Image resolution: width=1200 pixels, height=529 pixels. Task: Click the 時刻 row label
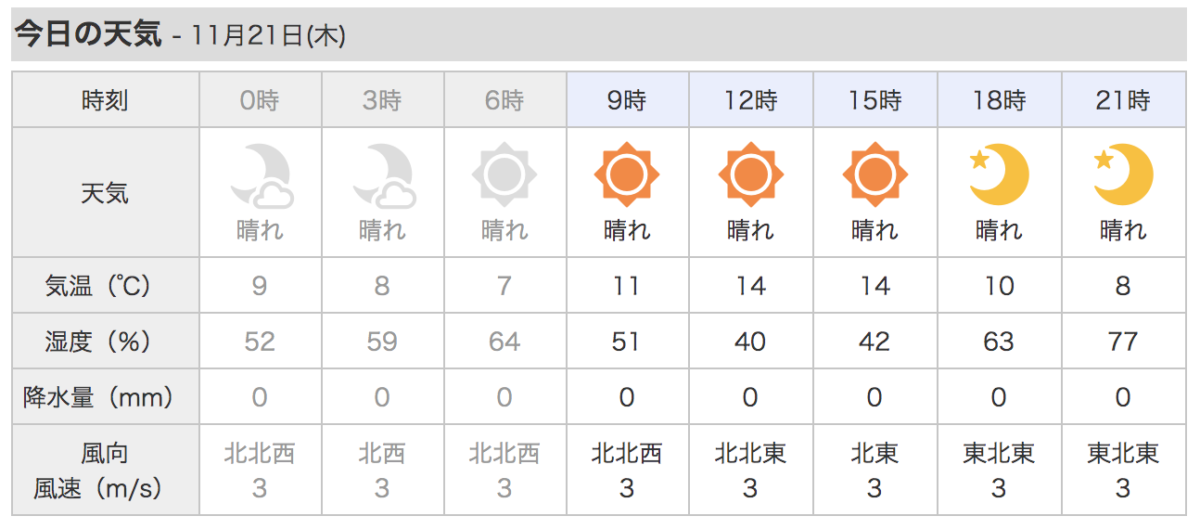pyautogui.click(x=105, y=100)
